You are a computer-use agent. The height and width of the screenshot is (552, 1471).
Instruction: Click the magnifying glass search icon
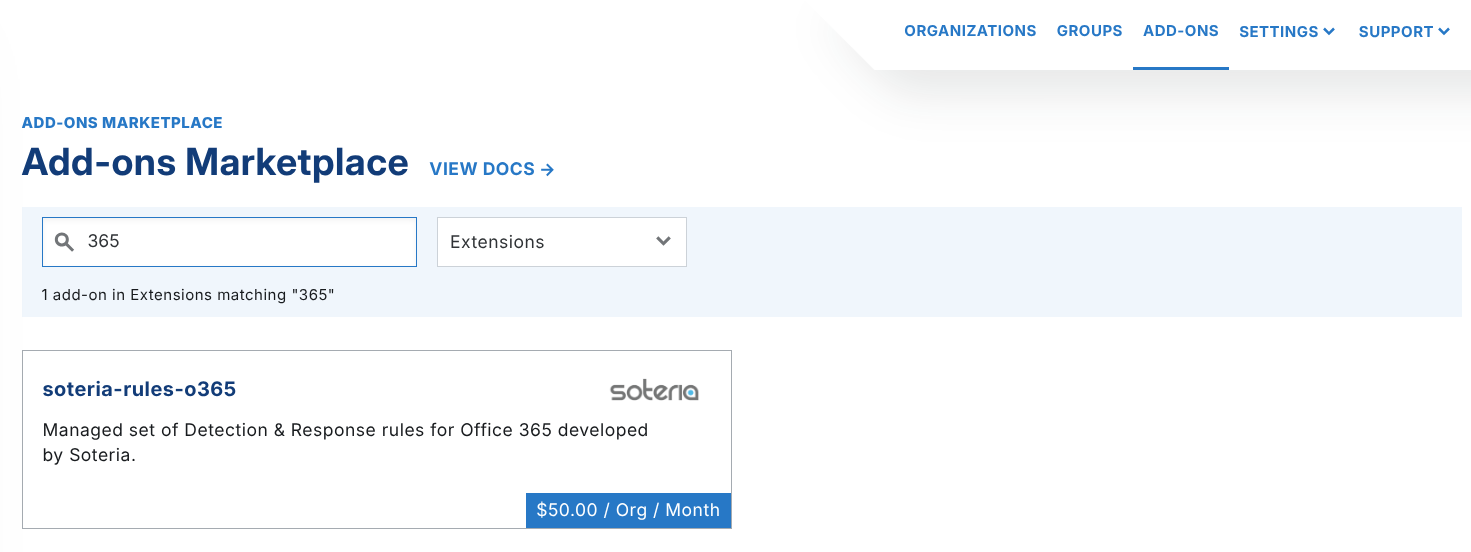tap(64, 242)
